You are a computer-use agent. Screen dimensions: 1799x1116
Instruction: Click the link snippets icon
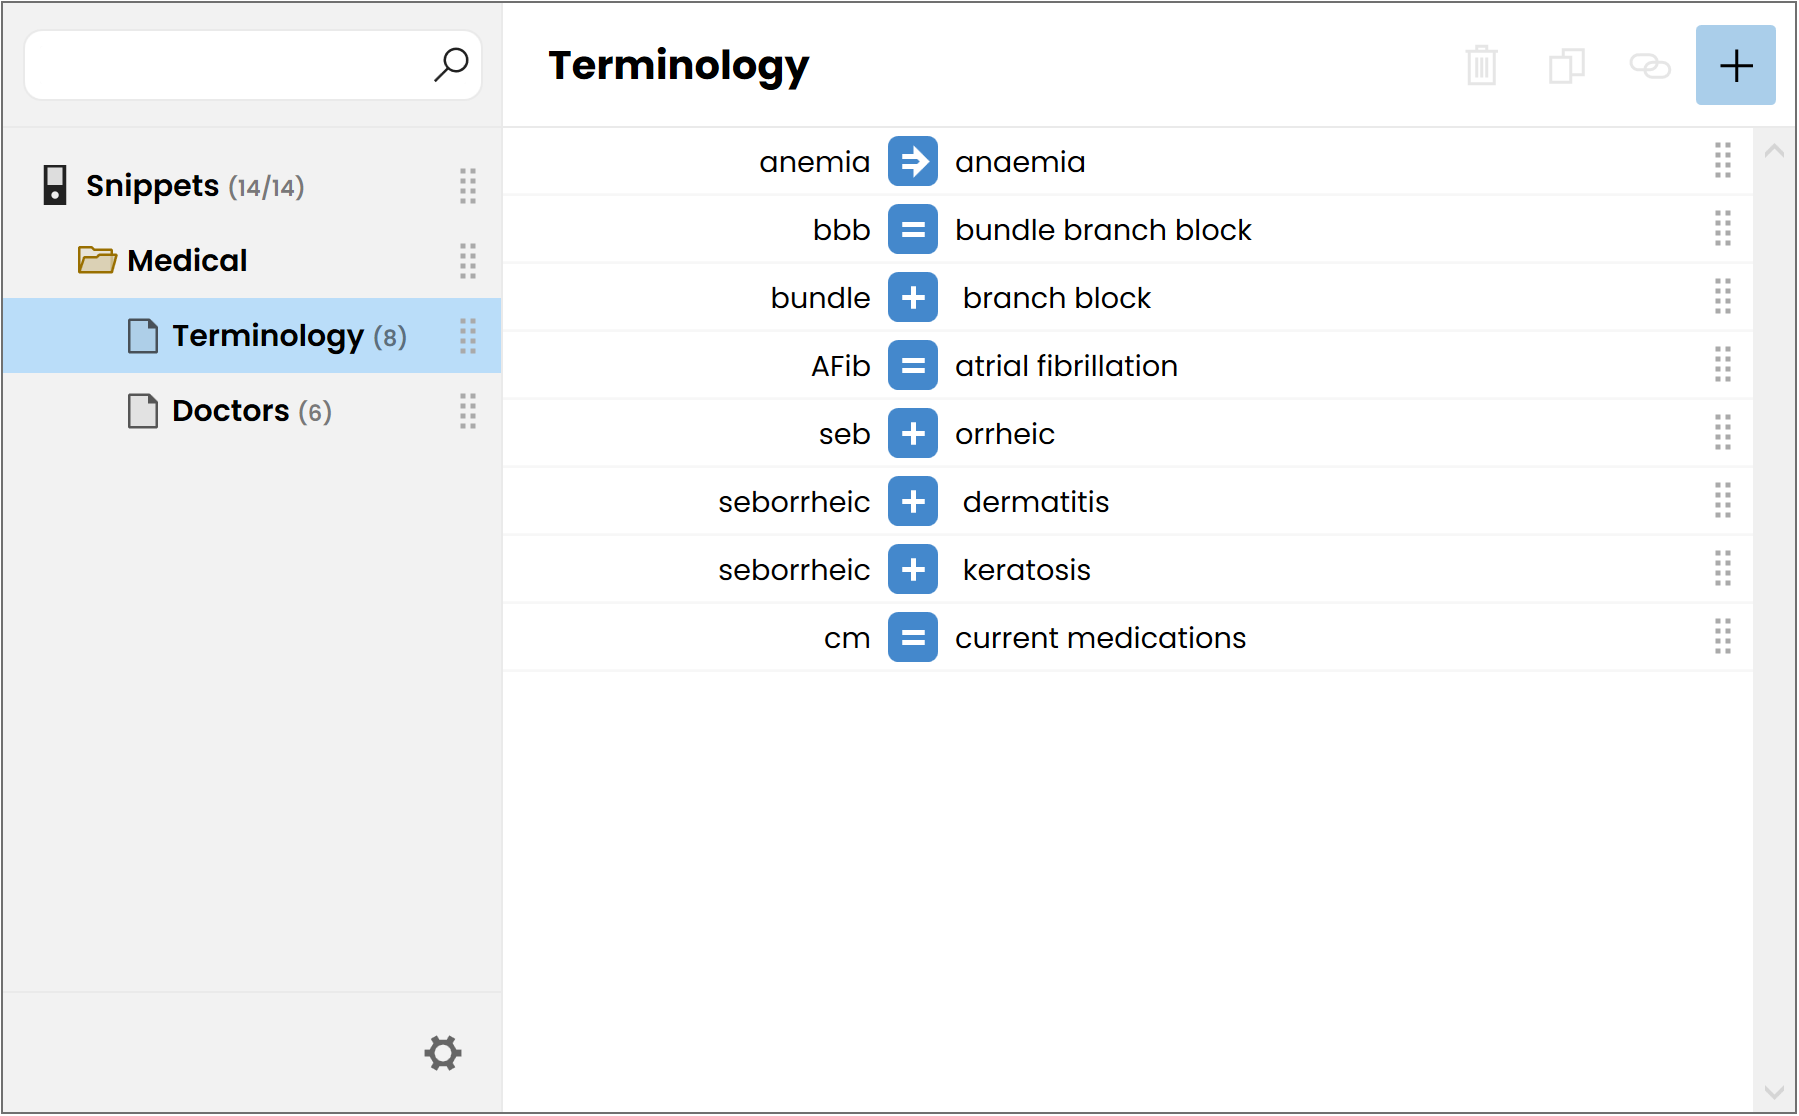1650,66
